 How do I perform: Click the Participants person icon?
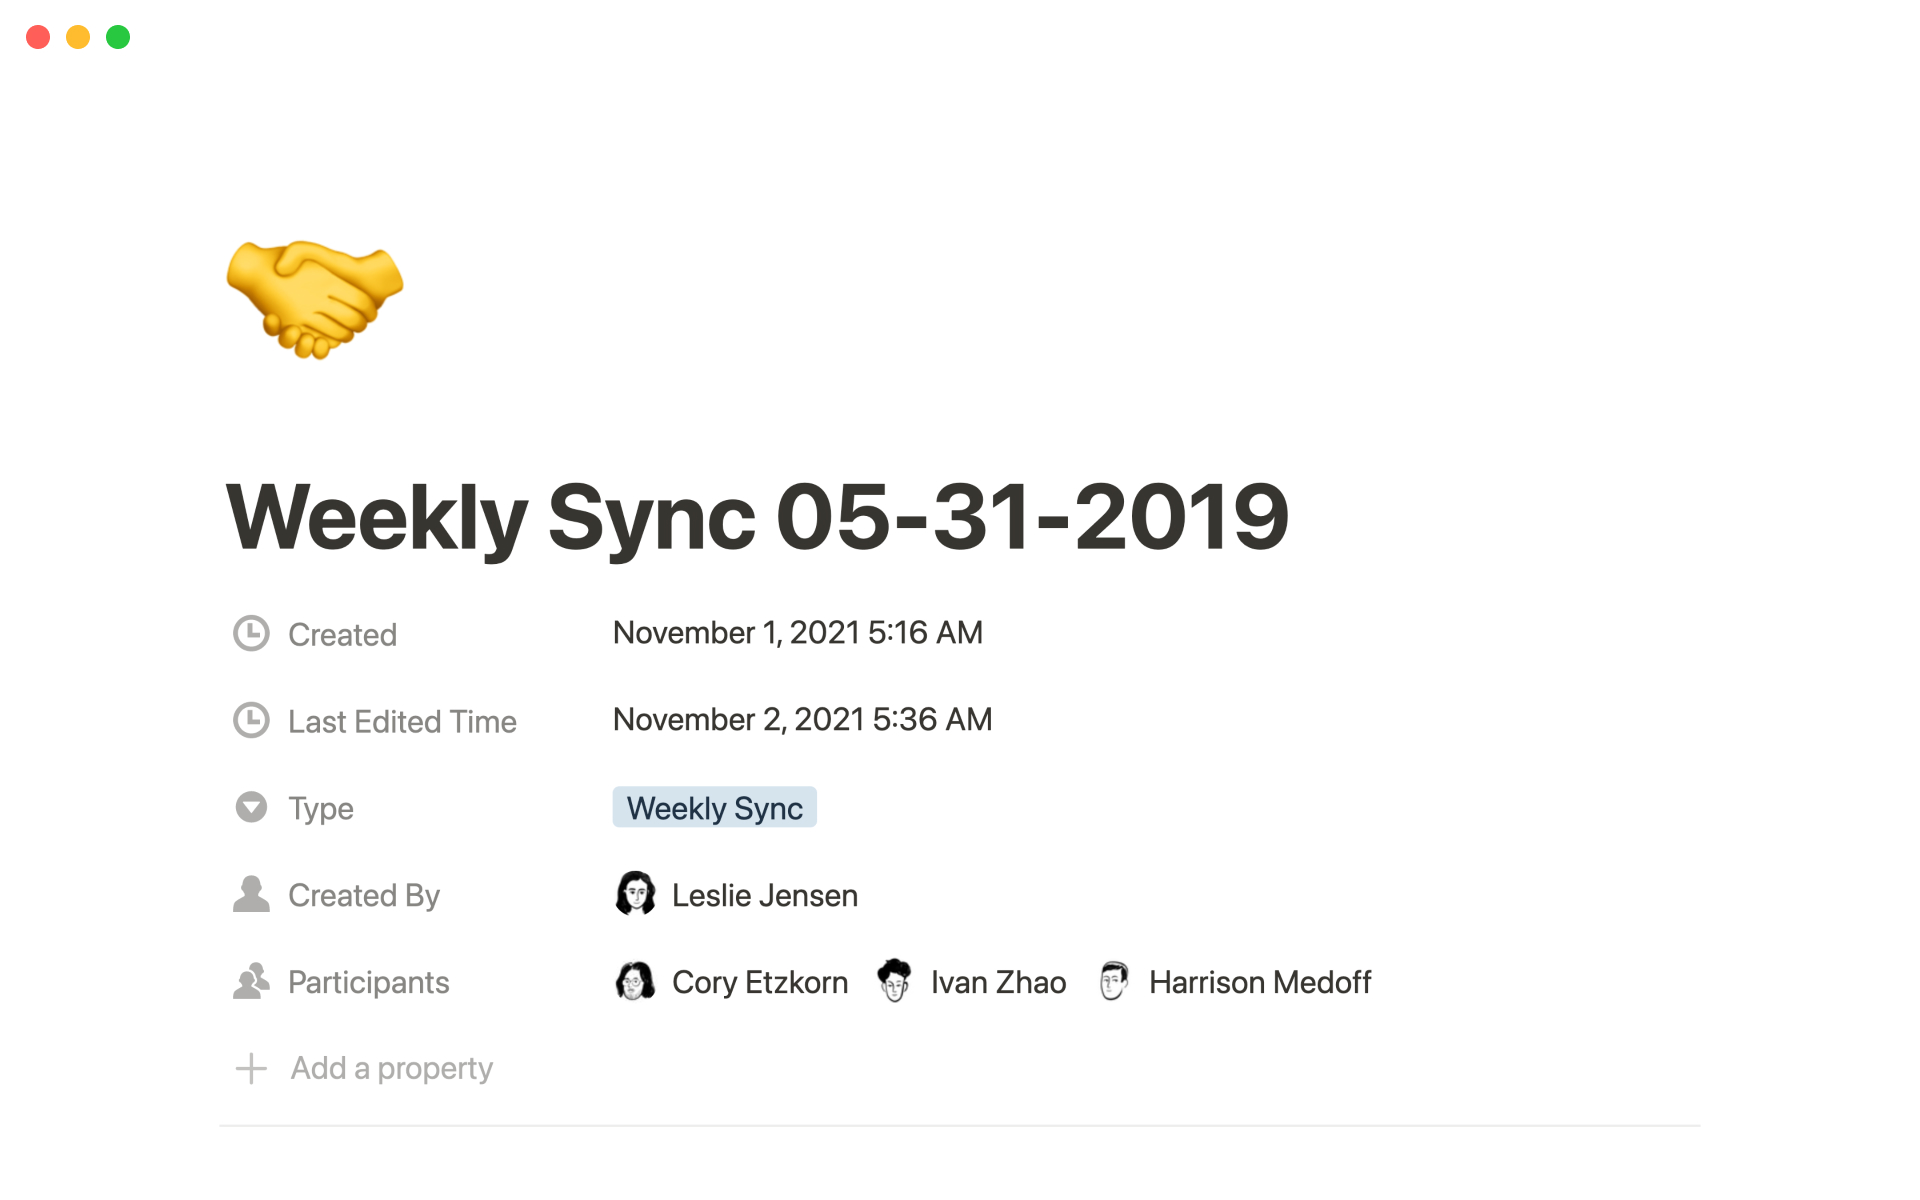point(252,982)
